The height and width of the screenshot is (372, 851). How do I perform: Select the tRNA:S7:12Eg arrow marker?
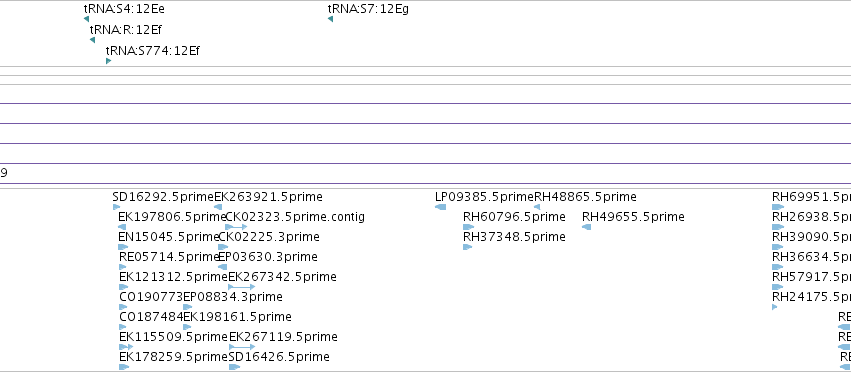tap(330, 19)
